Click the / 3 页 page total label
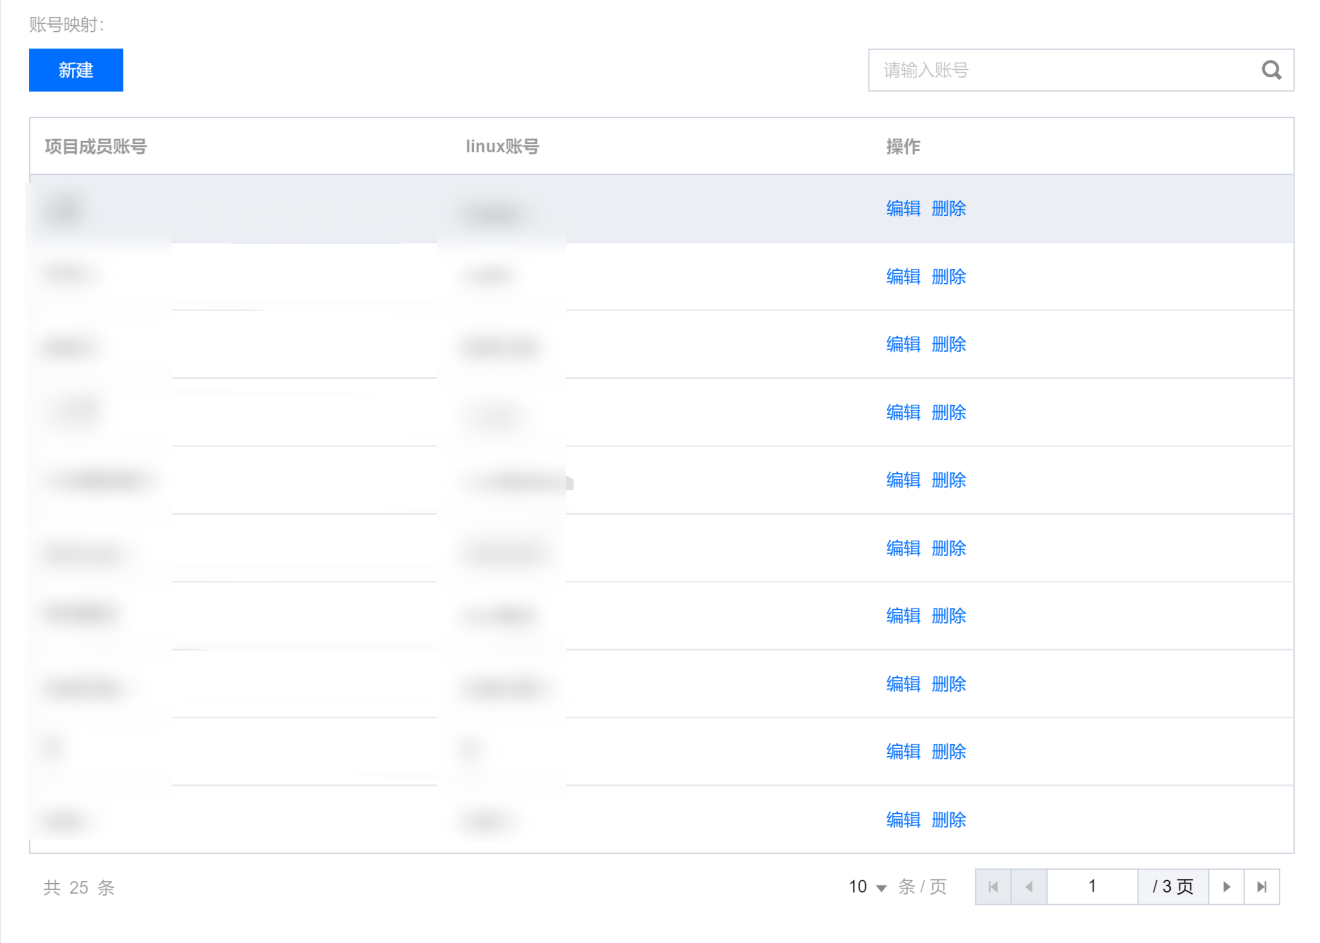This screenshot has height=943, width=1320. point(1173,887)
